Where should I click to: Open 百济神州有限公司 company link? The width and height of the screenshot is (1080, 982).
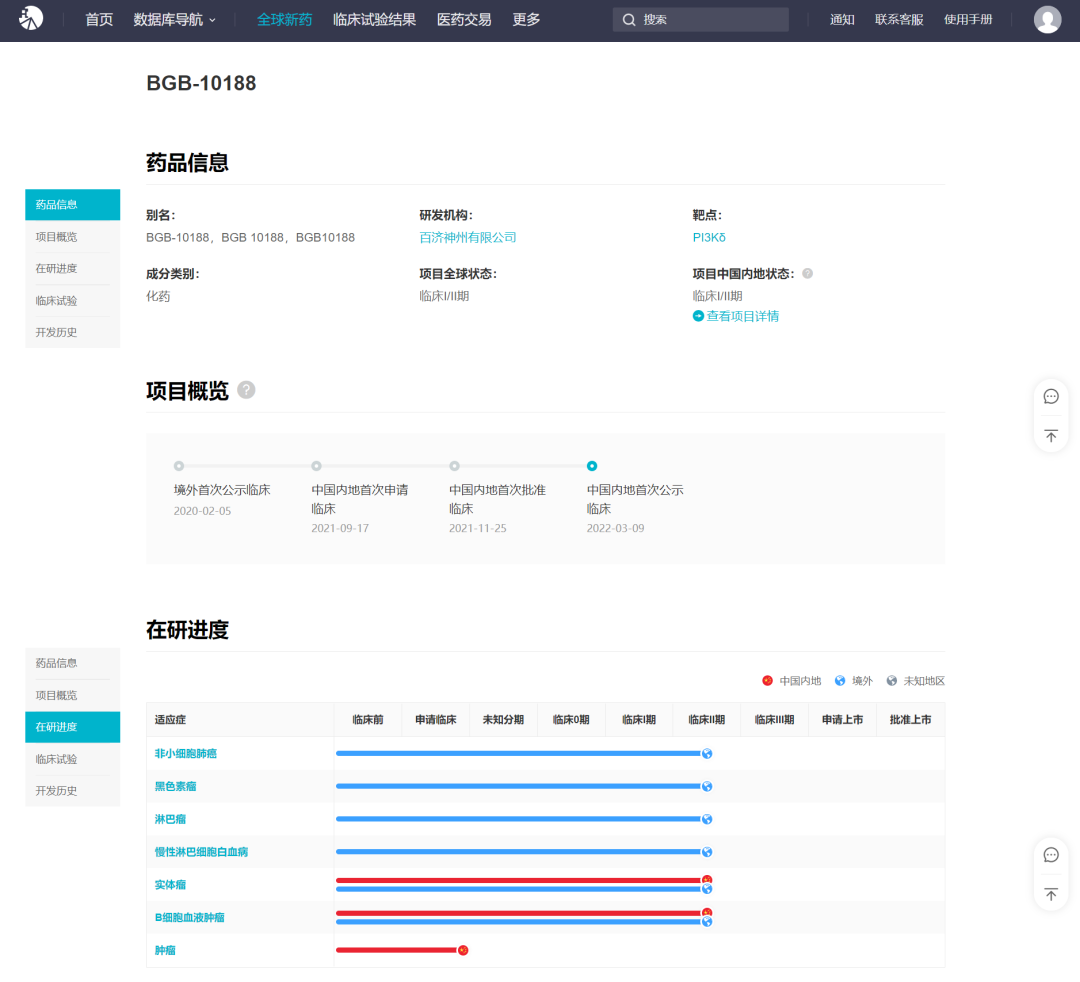pos(468,237)
